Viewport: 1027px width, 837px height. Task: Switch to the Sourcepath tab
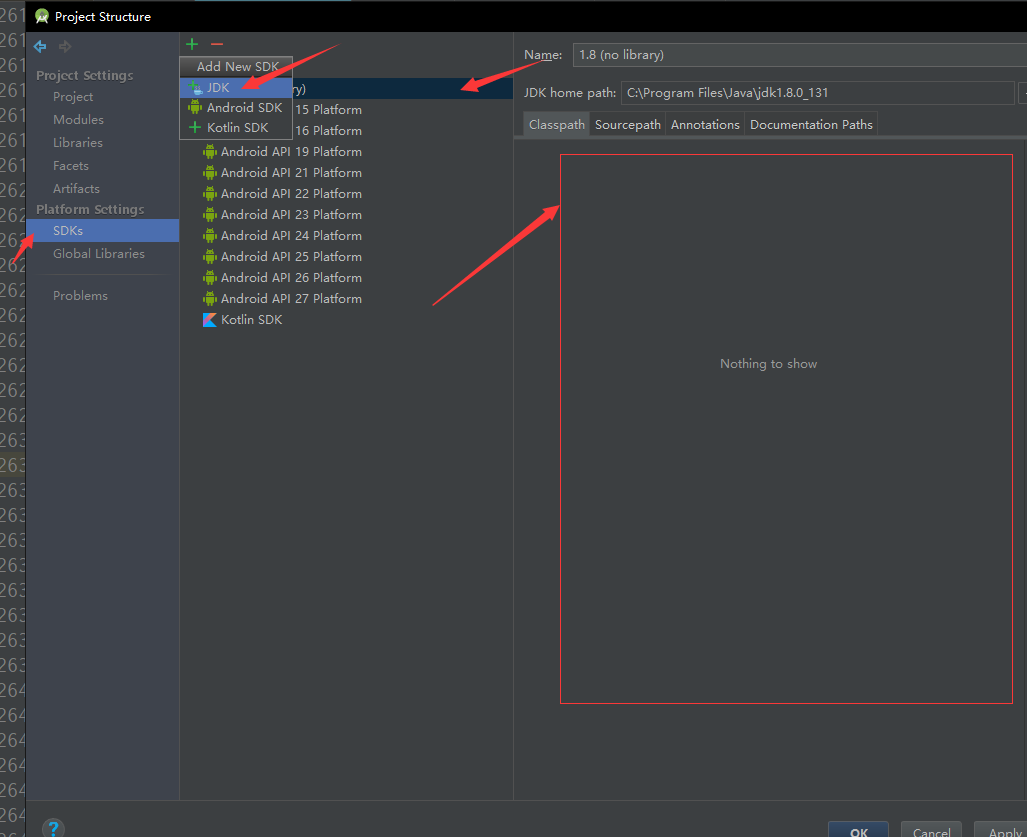(627, 124)
